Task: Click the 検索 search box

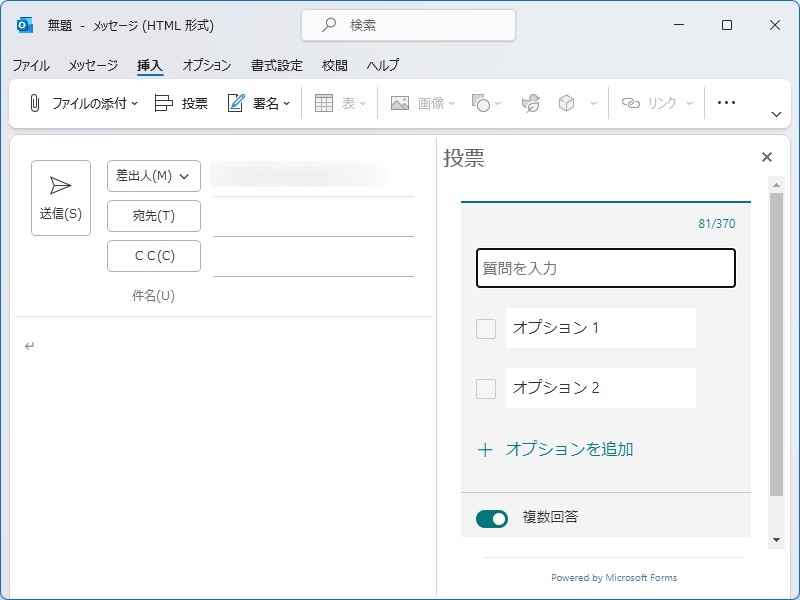Action: click(409, 24)
